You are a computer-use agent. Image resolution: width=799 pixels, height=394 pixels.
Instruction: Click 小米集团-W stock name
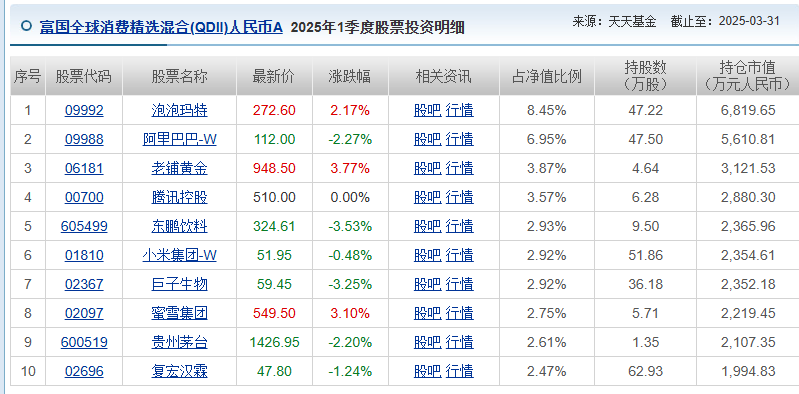(x=179, y=255)
